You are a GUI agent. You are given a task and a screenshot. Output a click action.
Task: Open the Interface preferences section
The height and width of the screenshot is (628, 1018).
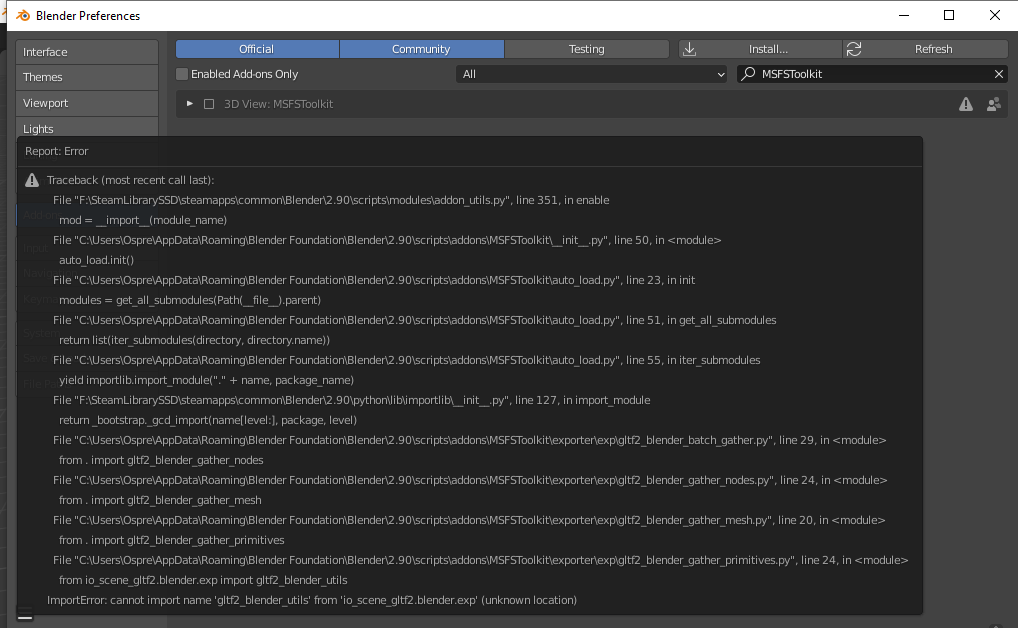[x=87, y=52]
